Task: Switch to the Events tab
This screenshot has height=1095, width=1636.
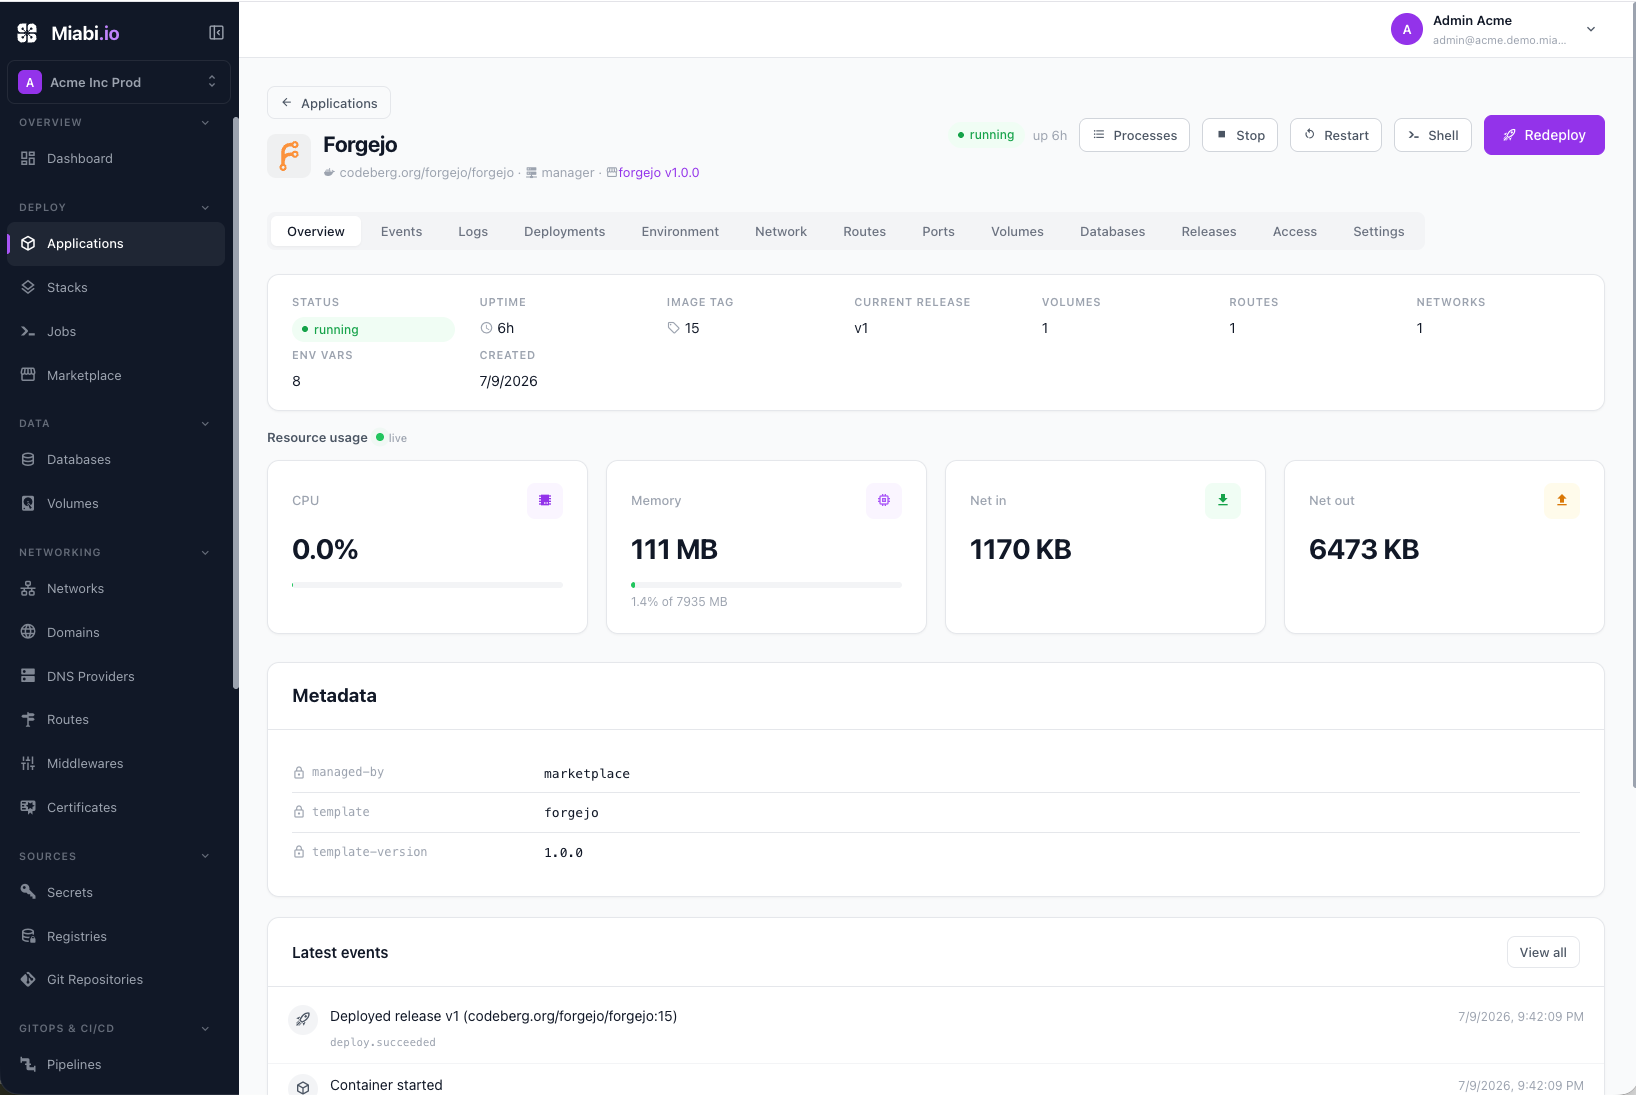Action: click(x=401, y=231)
